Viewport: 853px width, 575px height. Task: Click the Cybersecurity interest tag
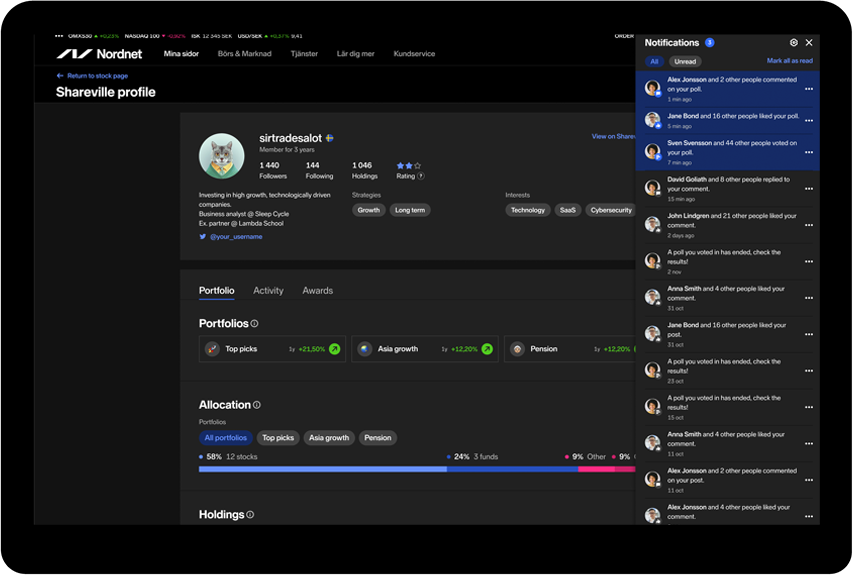point(610,210)
